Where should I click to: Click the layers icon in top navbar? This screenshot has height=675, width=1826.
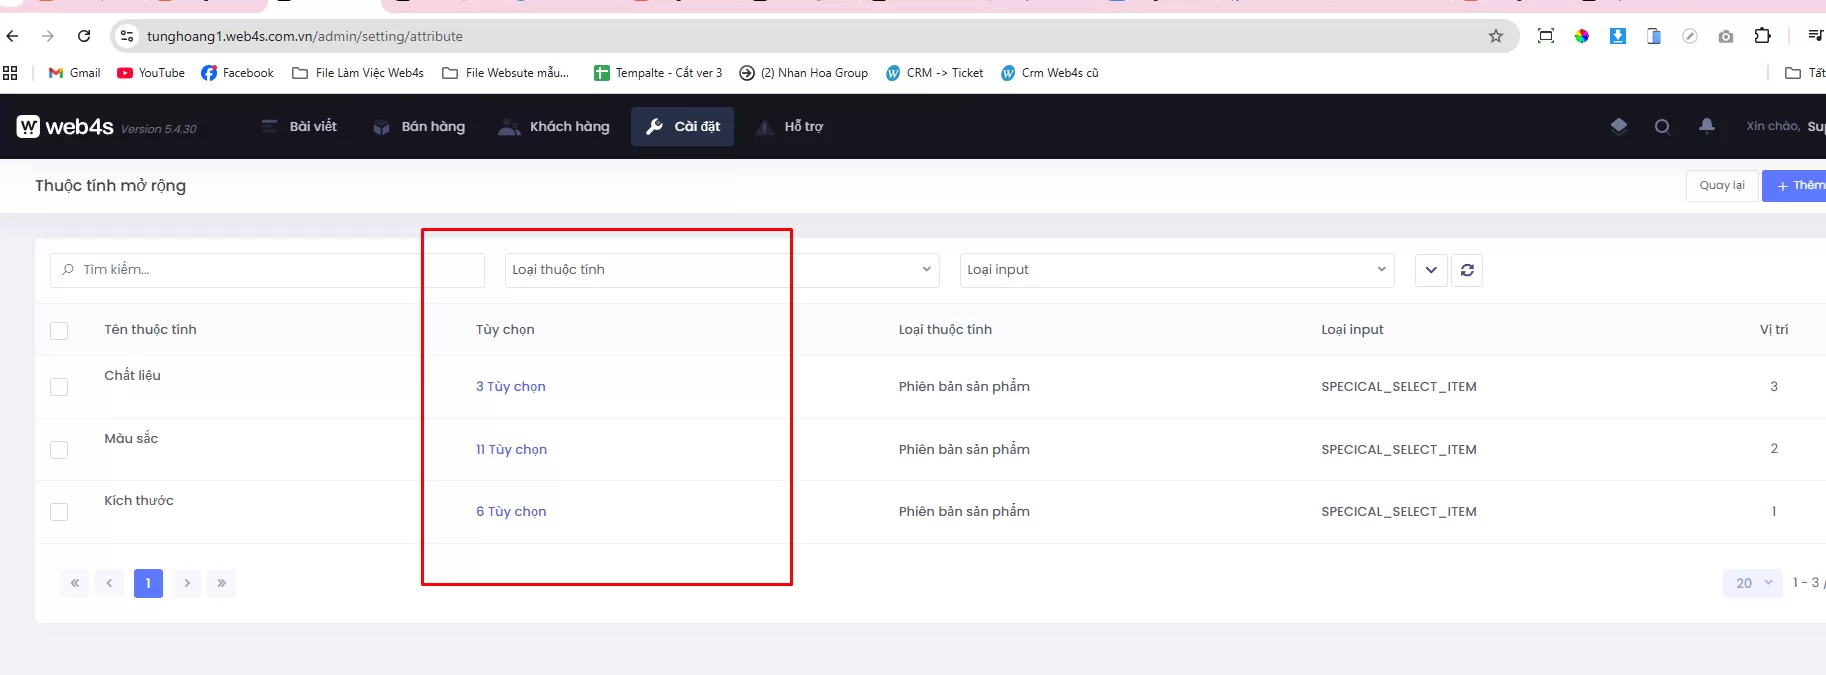tap(1619, 126)
